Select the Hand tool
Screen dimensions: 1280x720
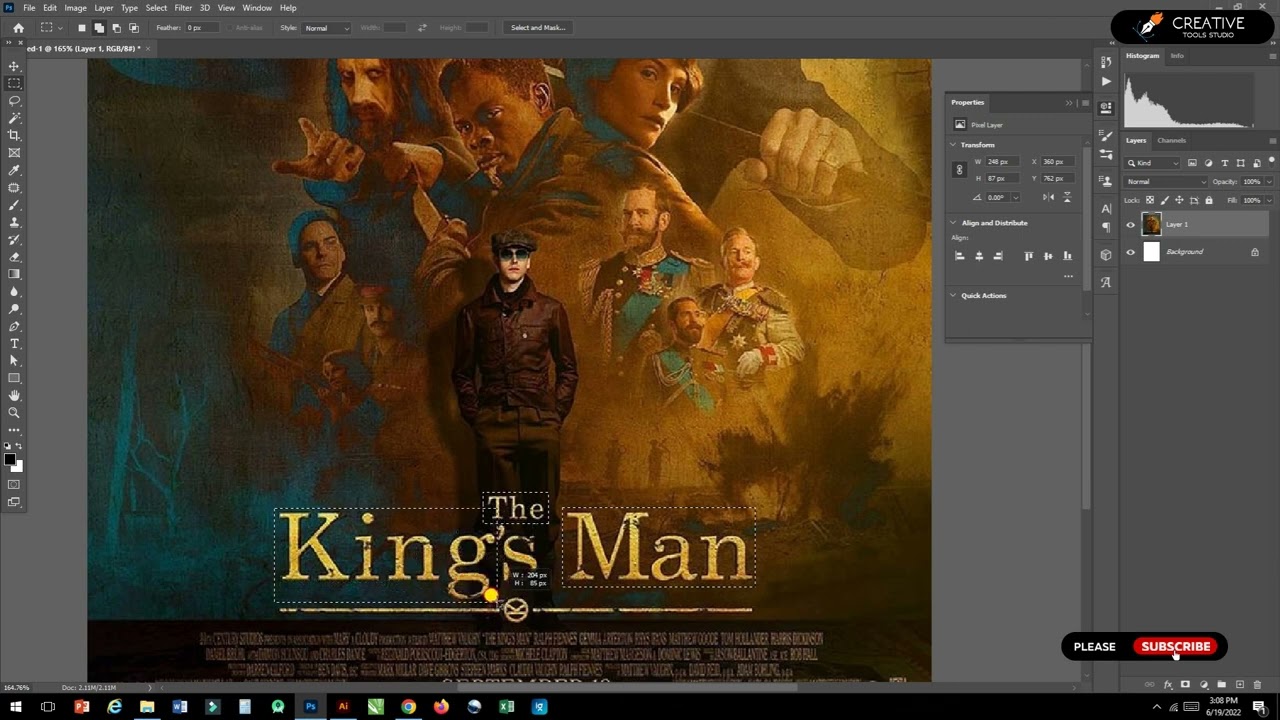14,395
